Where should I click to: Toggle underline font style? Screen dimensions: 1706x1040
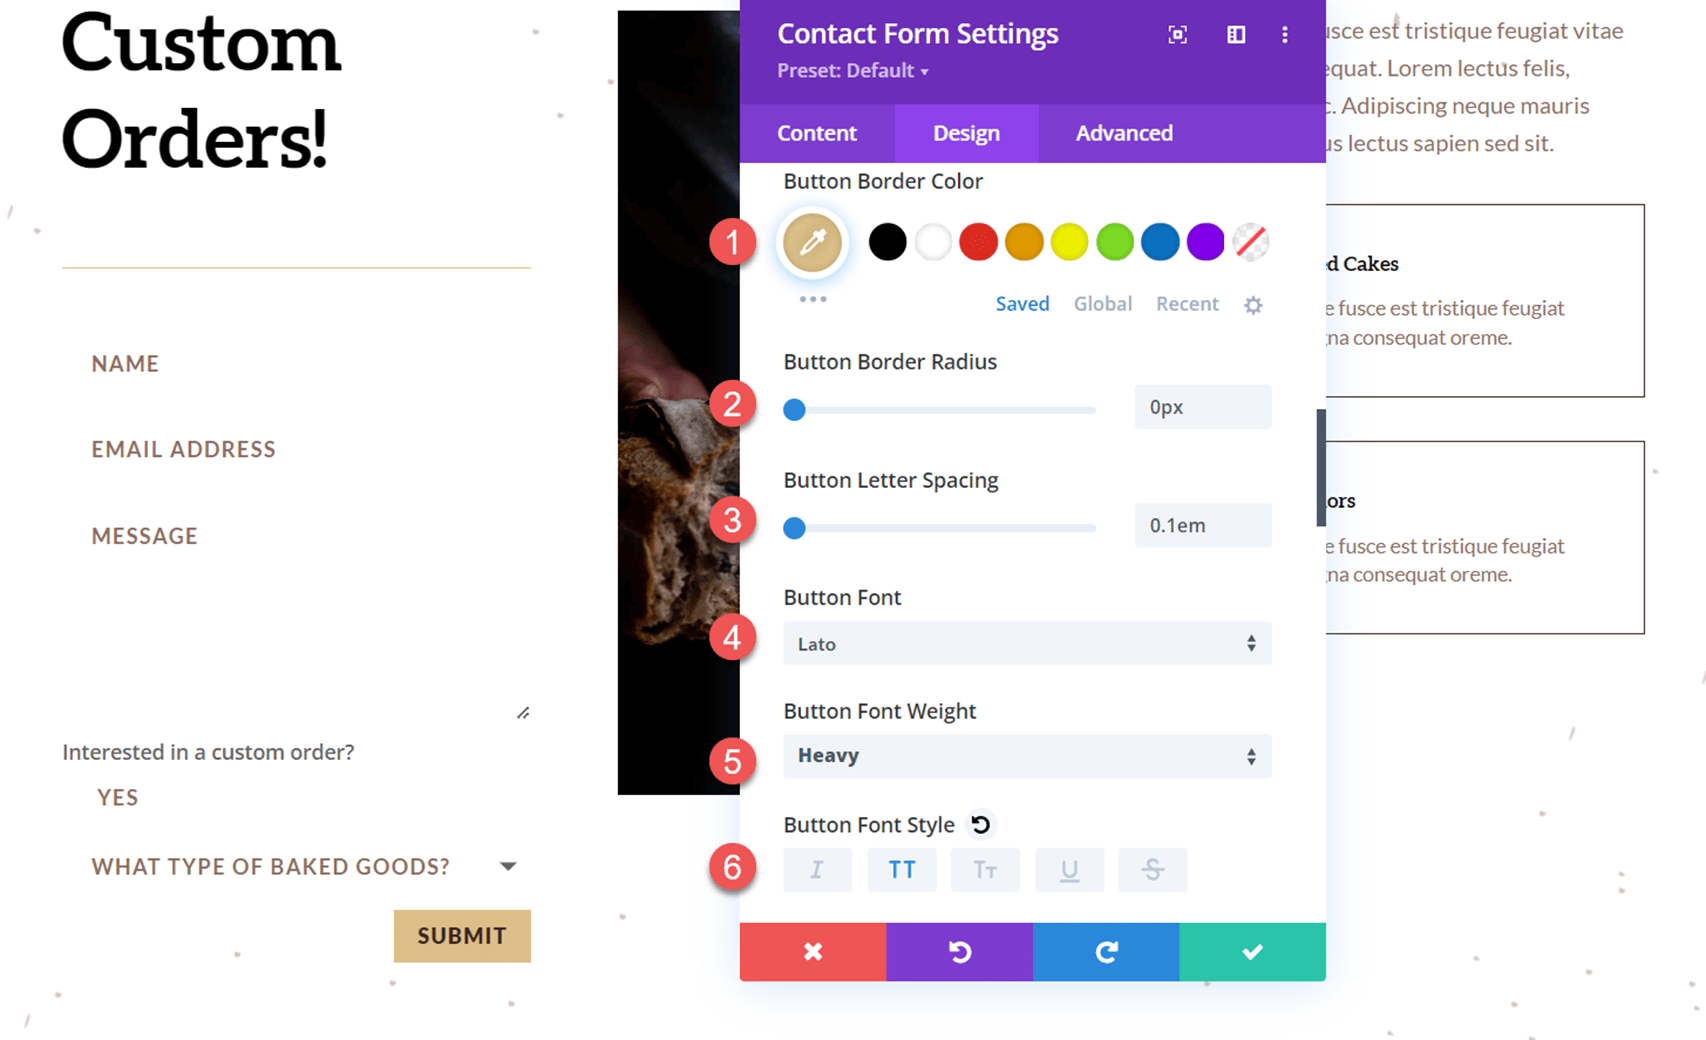1069,870
